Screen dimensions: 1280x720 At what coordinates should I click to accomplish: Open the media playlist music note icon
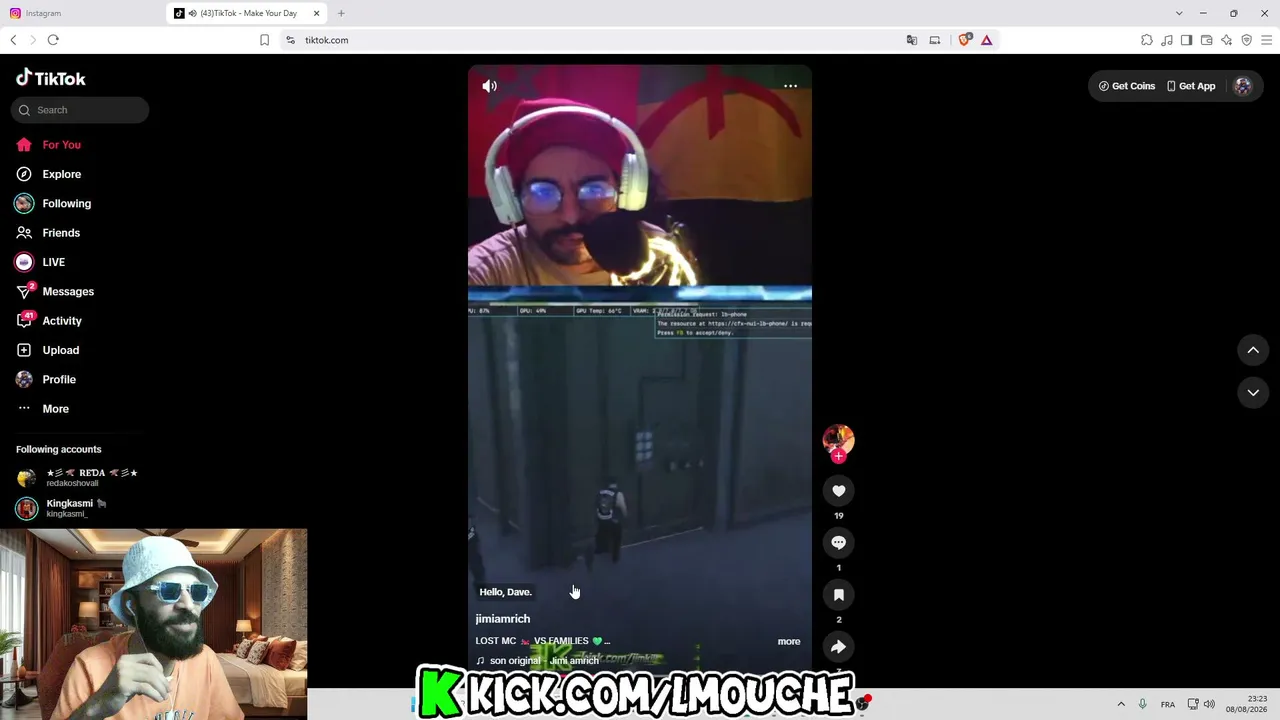click(x=1167, y=40)
